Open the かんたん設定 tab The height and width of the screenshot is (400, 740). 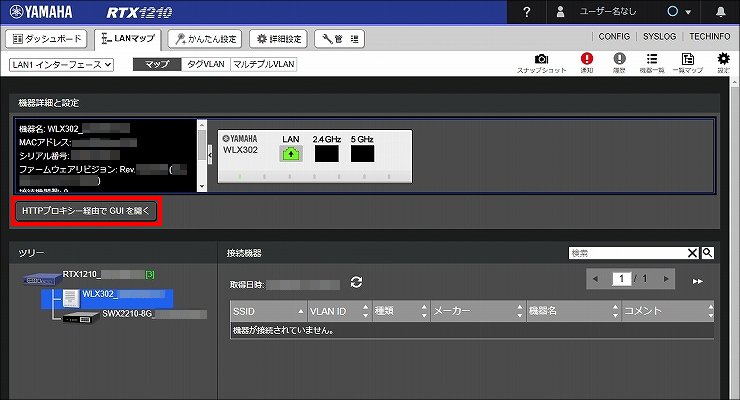205,39
